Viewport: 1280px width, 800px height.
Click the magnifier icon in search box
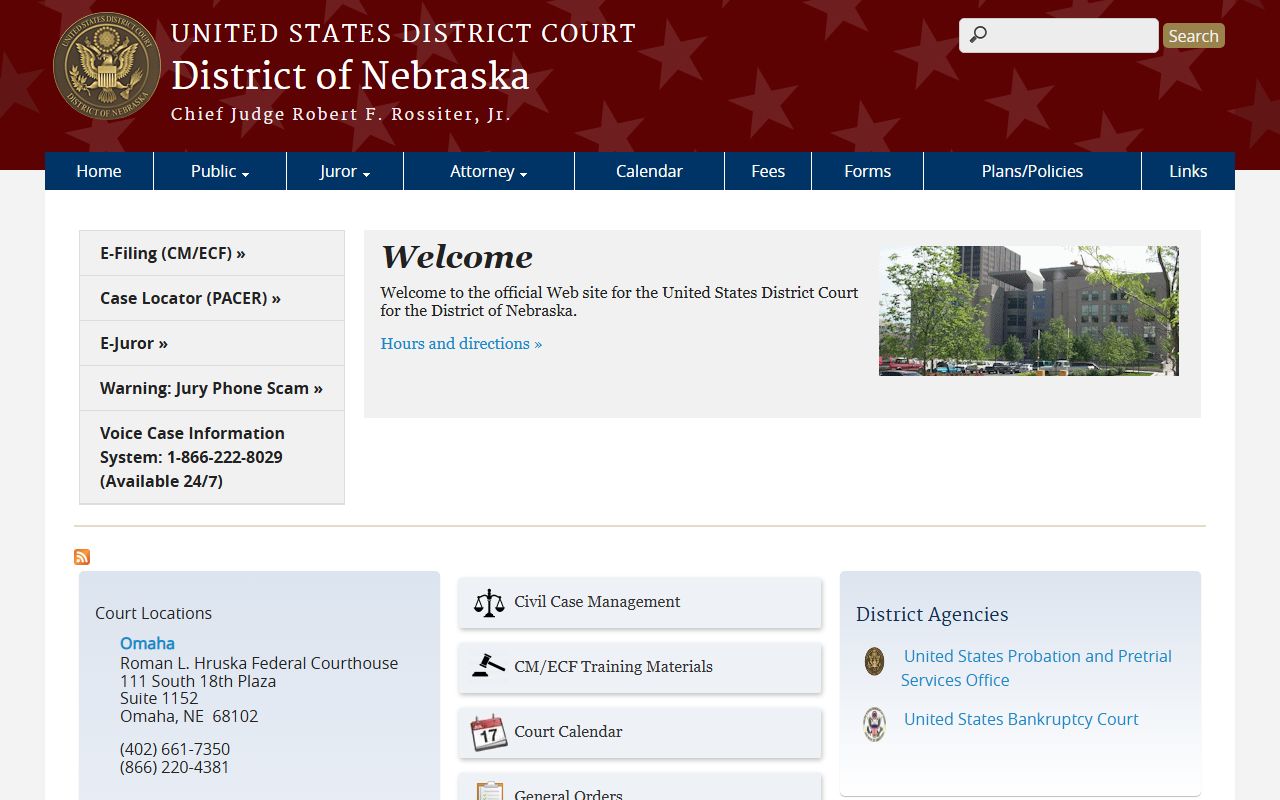(978, 35)
